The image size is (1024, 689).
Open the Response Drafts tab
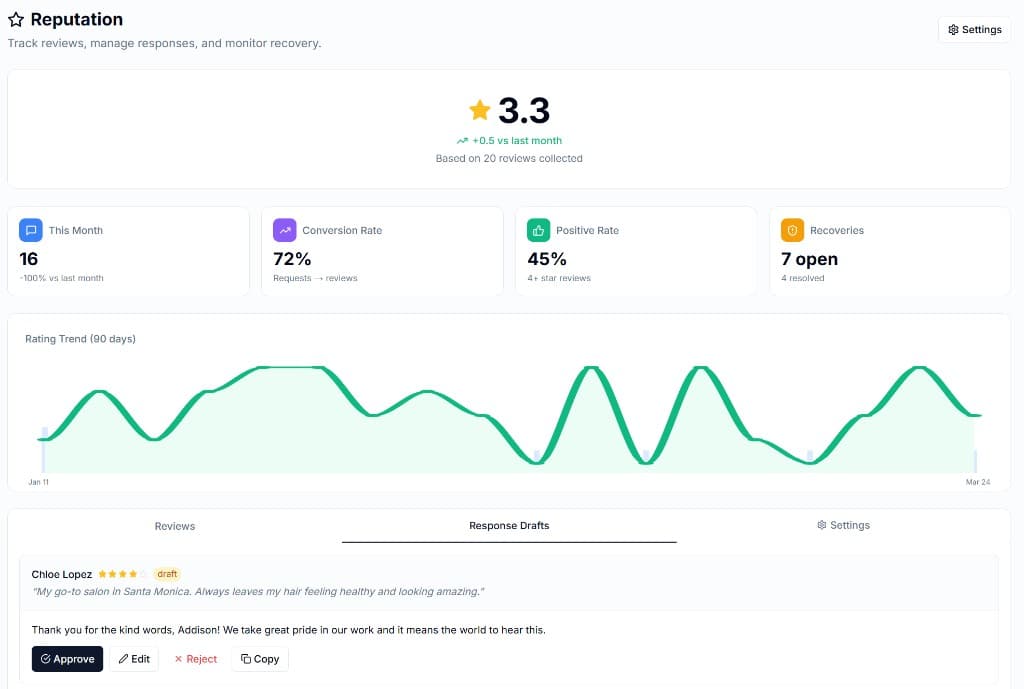(510, 525)
